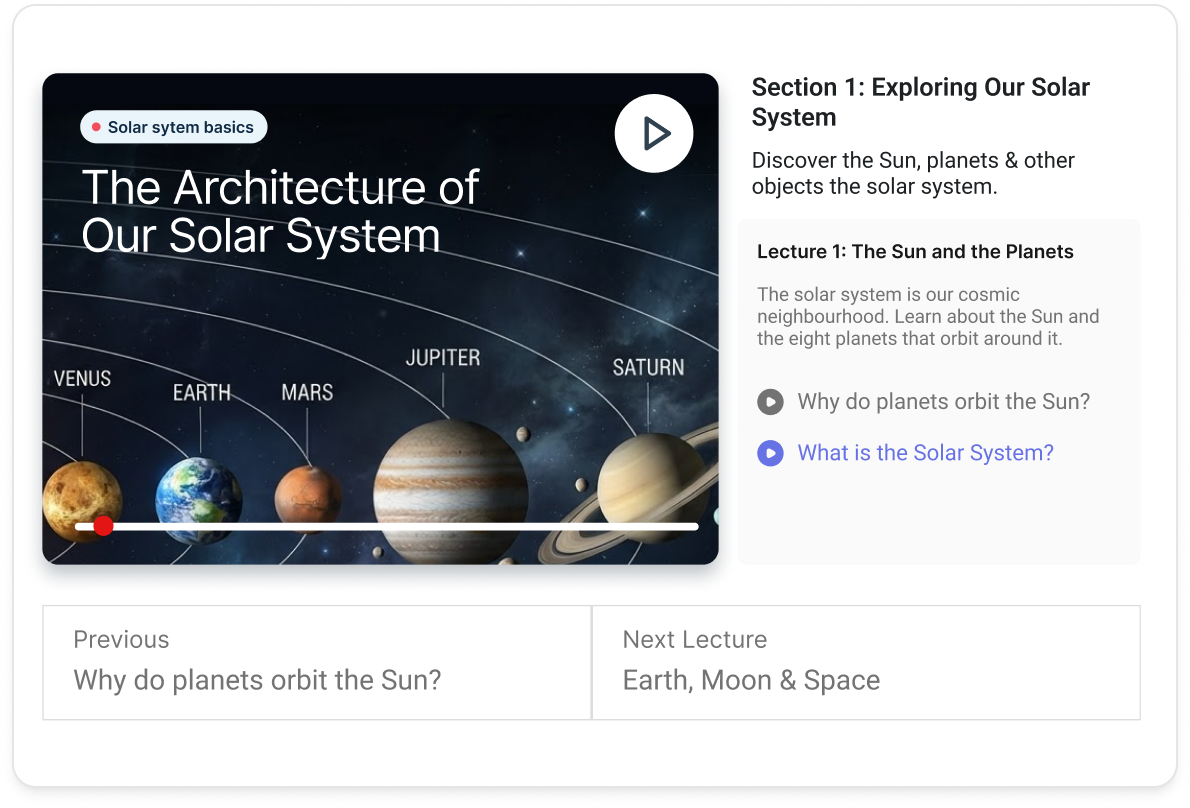Seek on the white video progress bar

(x=386, y=526)
